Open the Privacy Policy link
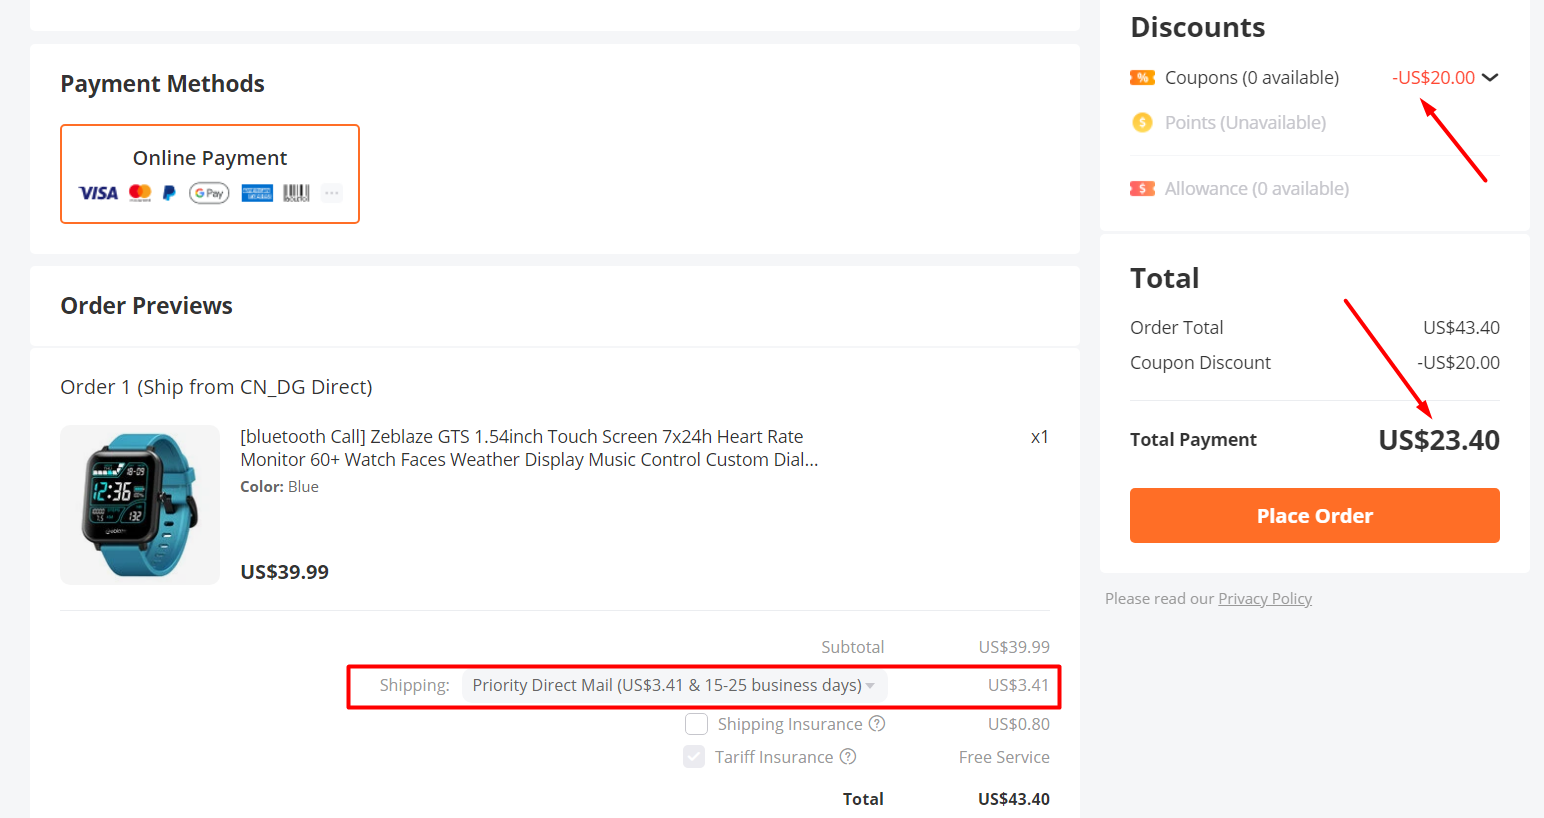 [x=1265, y=598]
